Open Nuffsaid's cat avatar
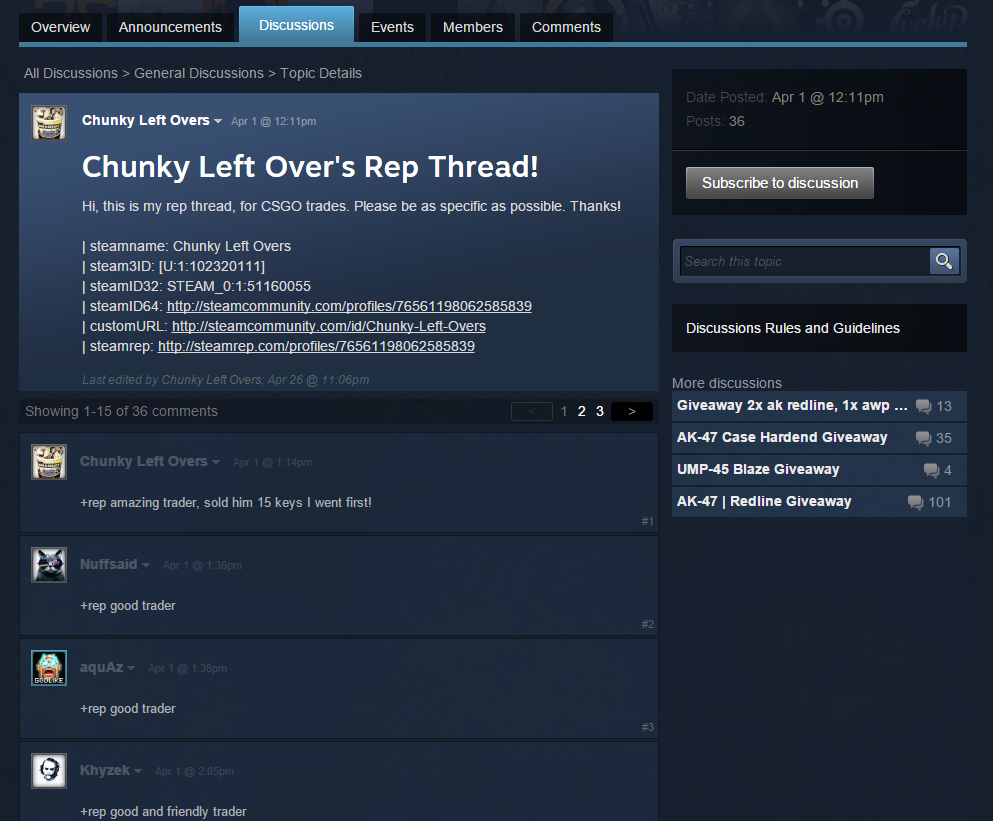The image size is (993, 821). [x=49, y=565]
